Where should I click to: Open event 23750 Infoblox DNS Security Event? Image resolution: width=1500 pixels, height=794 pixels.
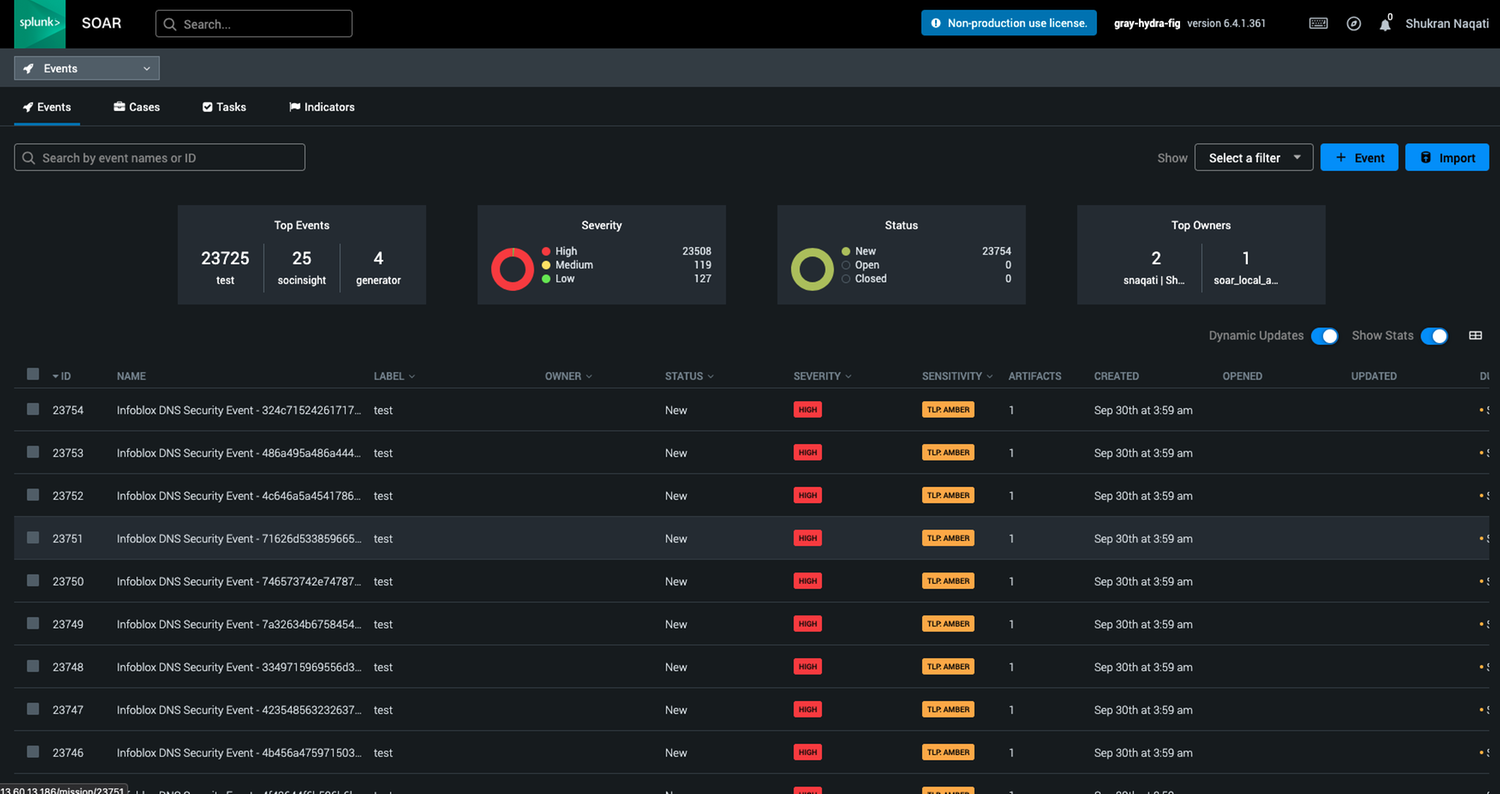[x=239, y=581]
